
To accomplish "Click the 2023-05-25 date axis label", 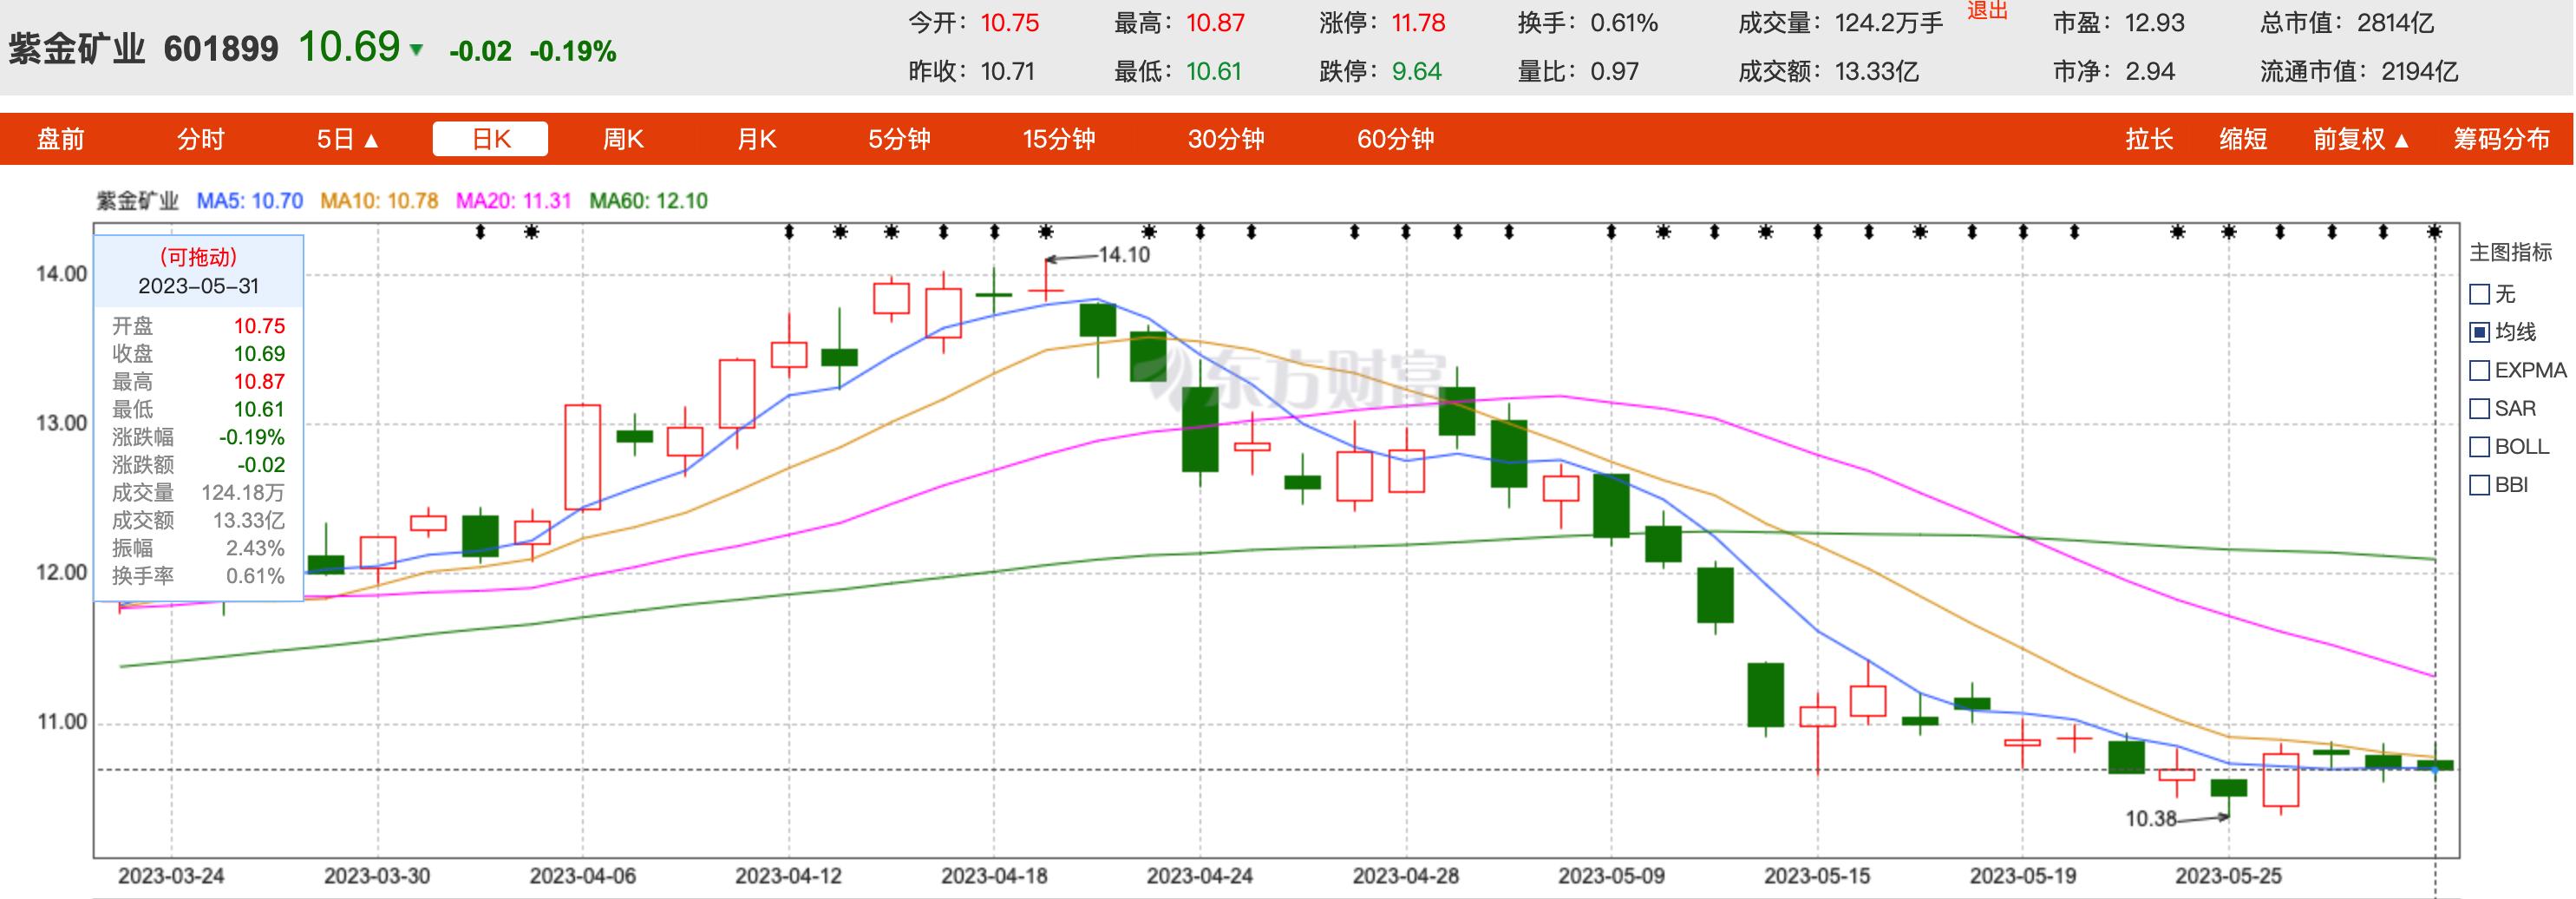I will point(2229,876).
